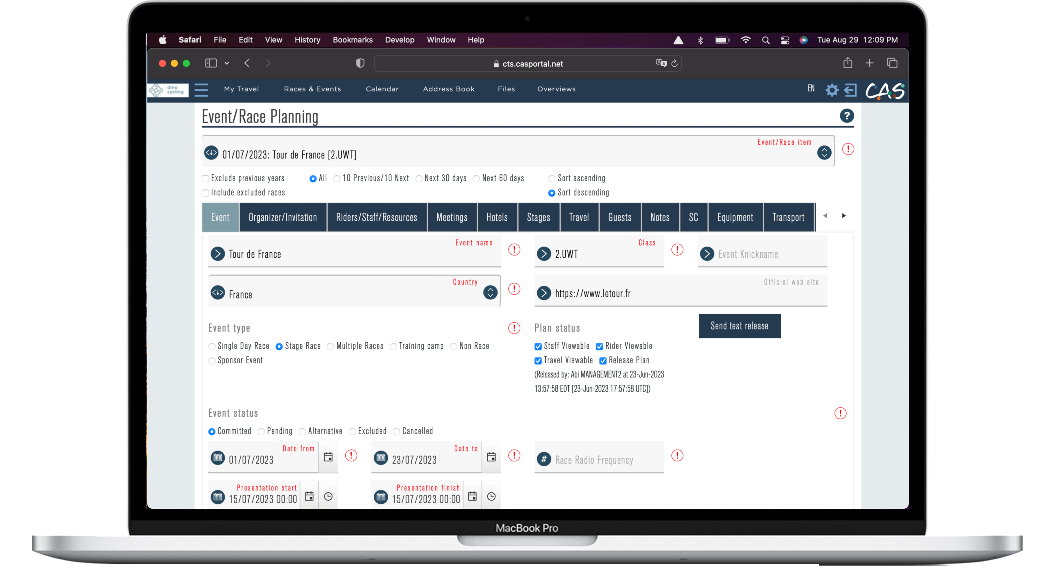Viewport: 1055px width, 577px height.
Task: Open the Presentation start calendar icon
Action: coord(310,497)
